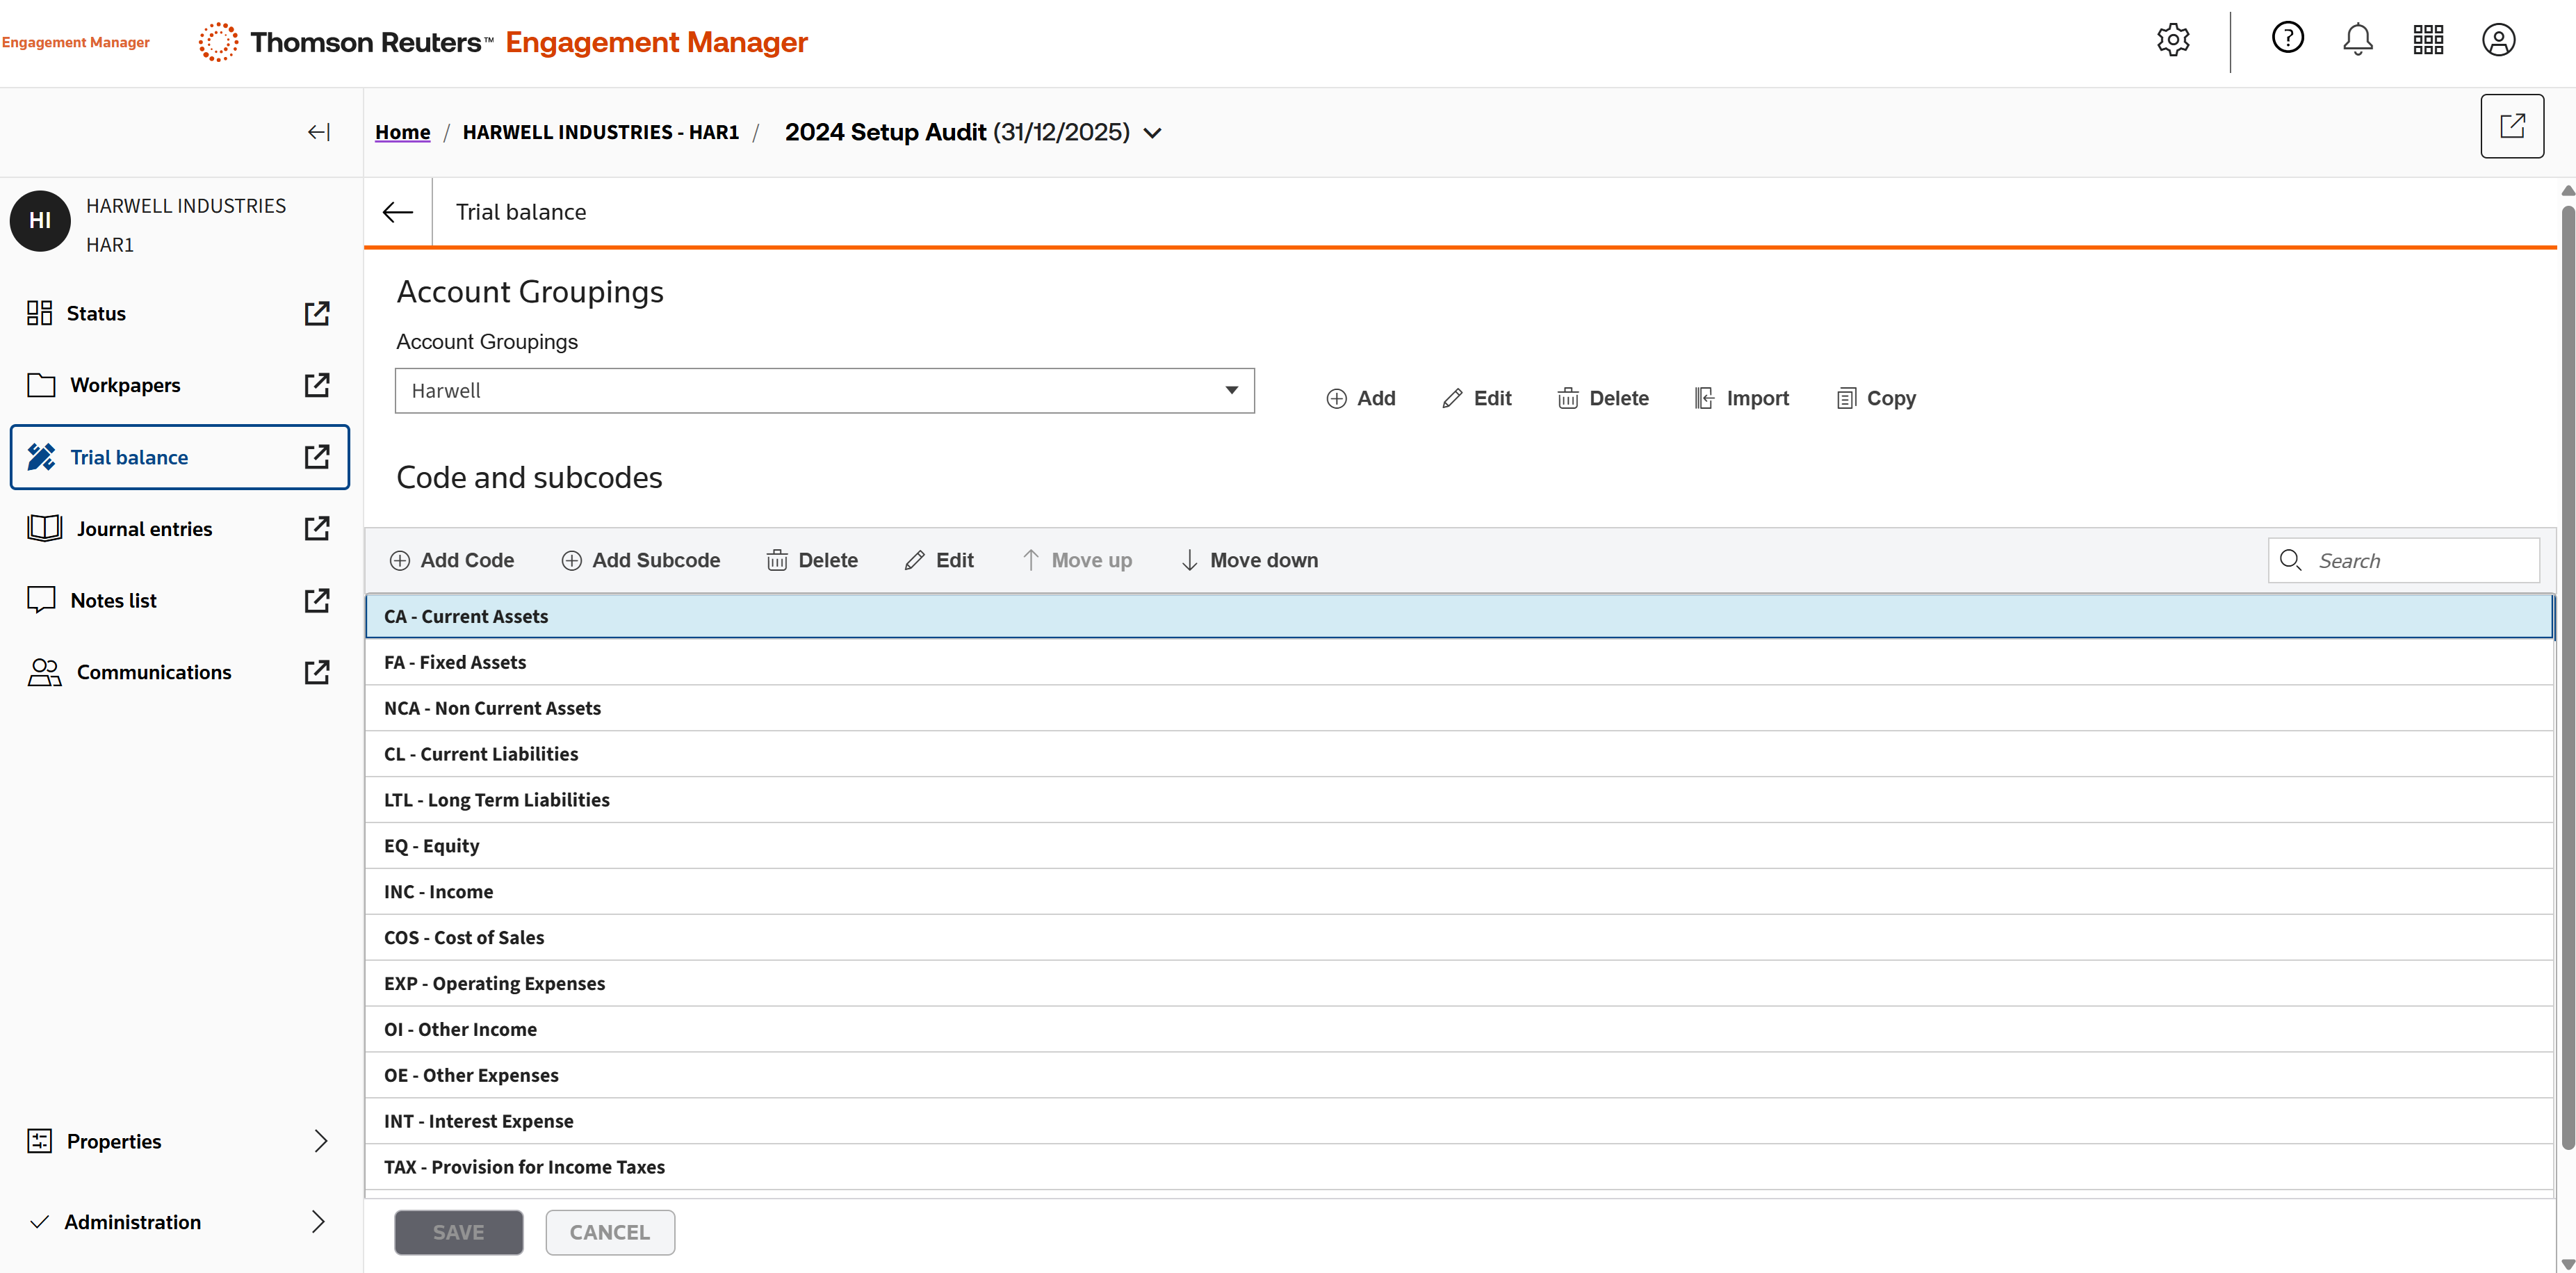Collapse the left sidebar panel

pos(318,132)
